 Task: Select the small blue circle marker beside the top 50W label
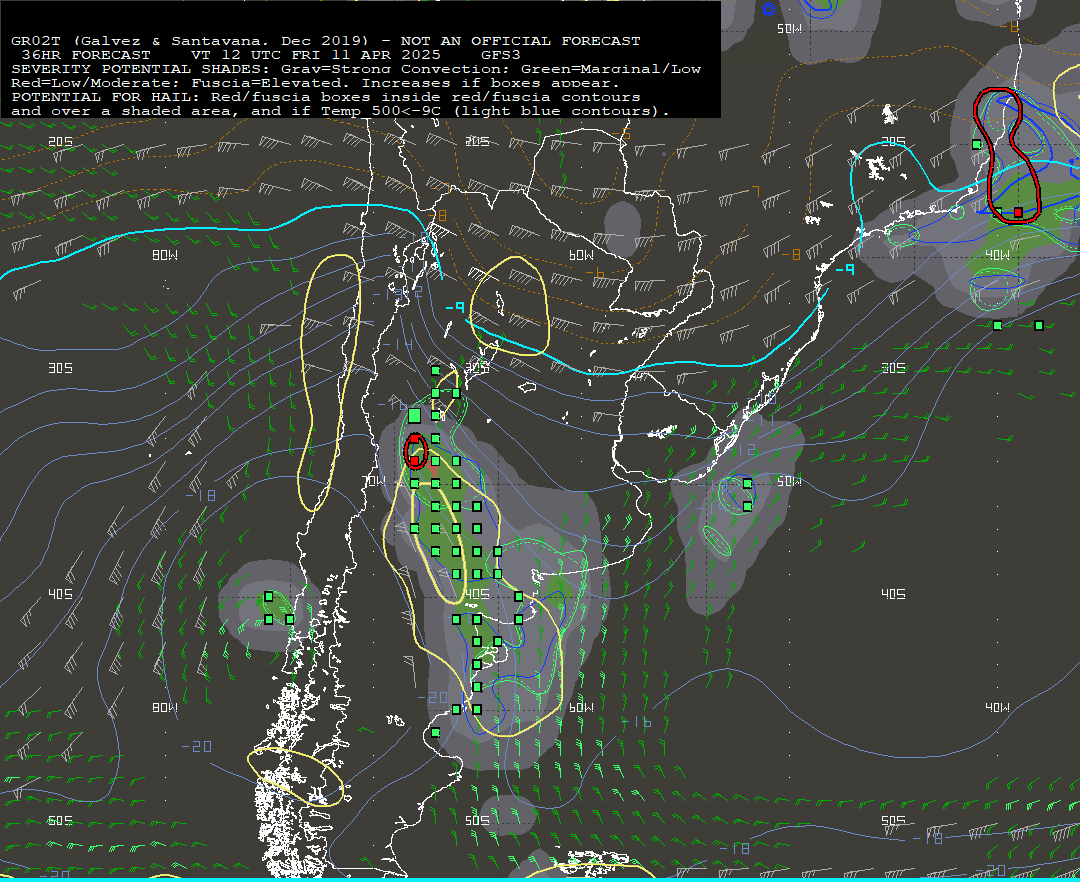(769, 9)
